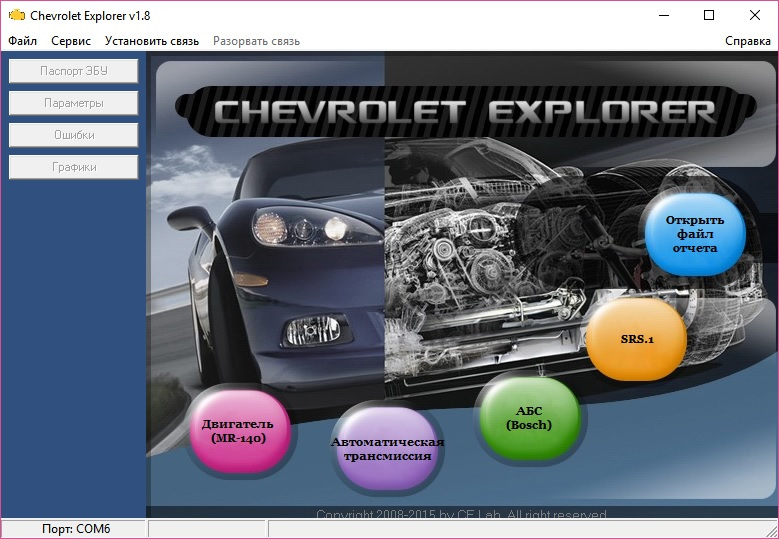Click Установить связь in the menu bar
The width and height of the screenshot is (779, 539).
[152, 41]
